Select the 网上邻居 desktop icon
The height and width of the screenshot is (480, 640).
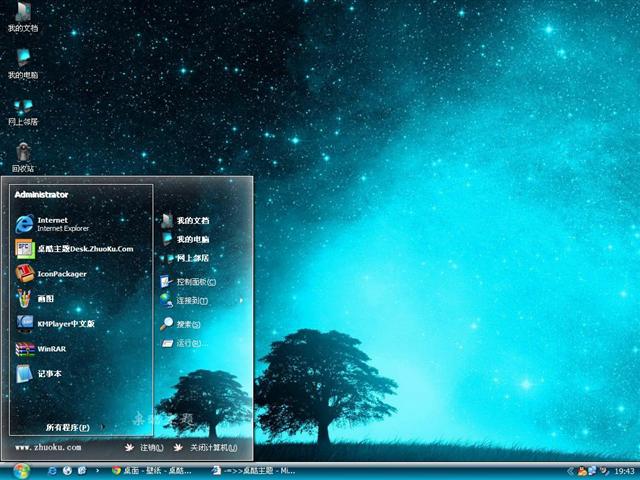(23, 111)
